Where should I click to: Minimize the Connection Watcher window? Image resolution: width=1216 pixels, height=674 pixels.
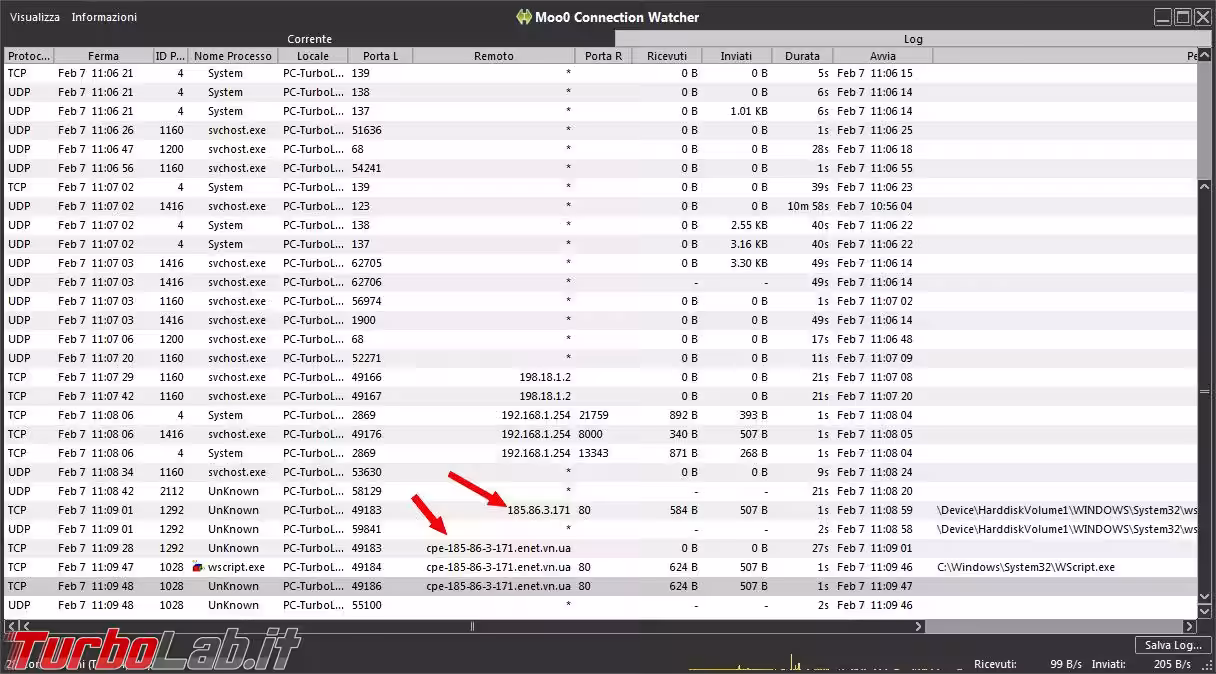click(x=1163, y=17)
